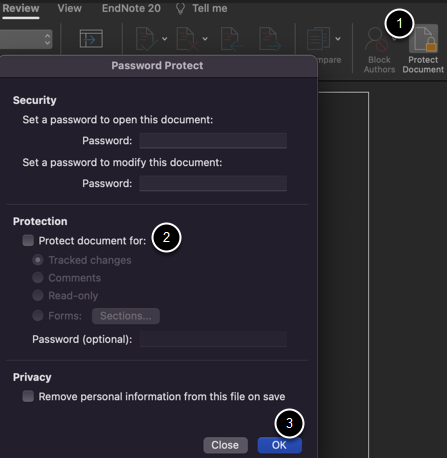
Task: Click the Protection section heading
Action: click(x=40, y=221)
